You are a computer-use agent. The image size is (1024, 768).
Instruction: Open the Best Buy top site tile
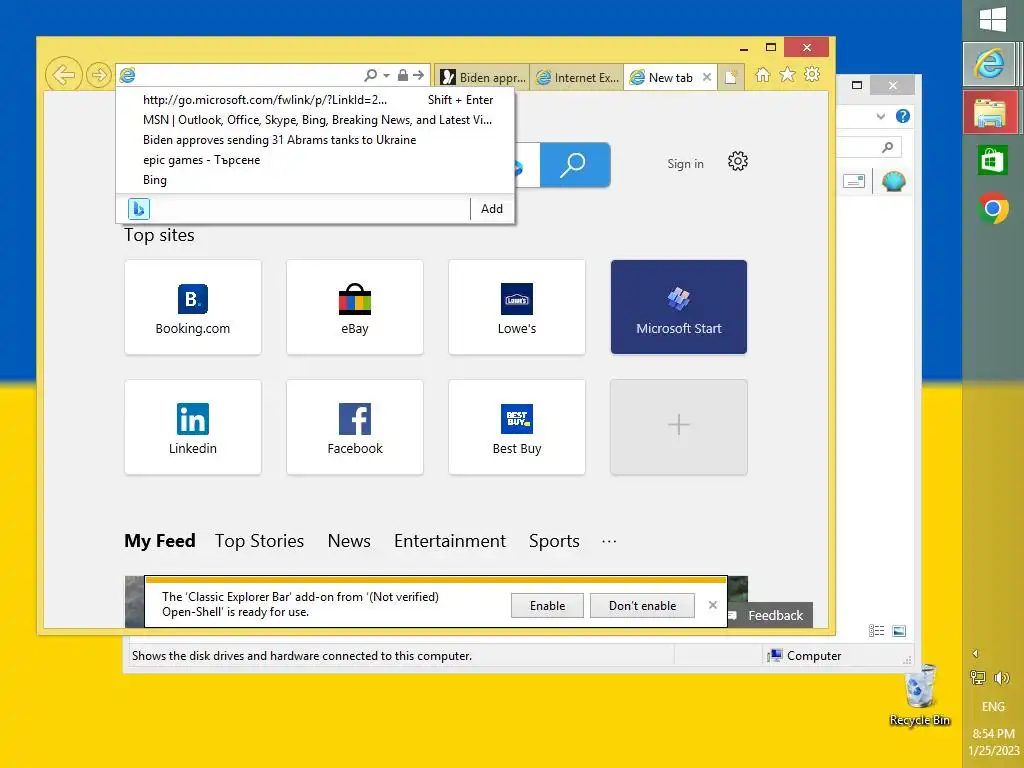[517, 427]
